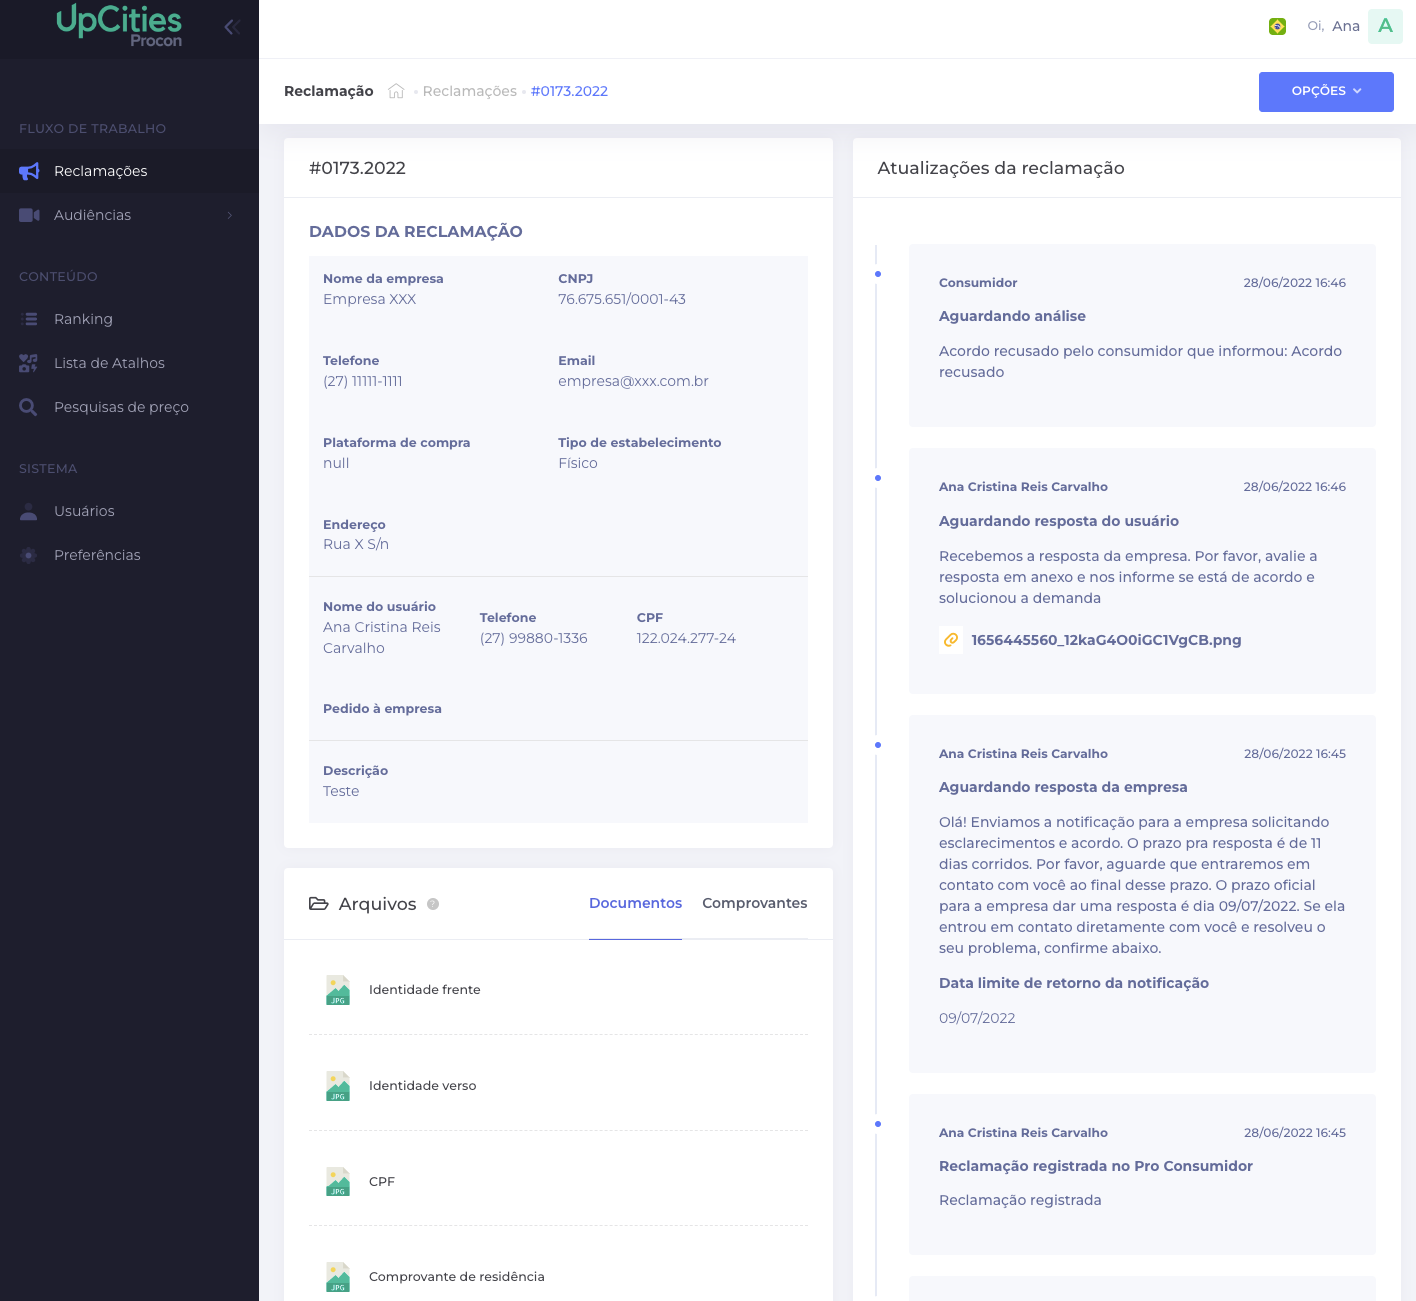Switch to the Documentos tab
This screenshot has width=1416, height=1301.
[x=635, y=903]
